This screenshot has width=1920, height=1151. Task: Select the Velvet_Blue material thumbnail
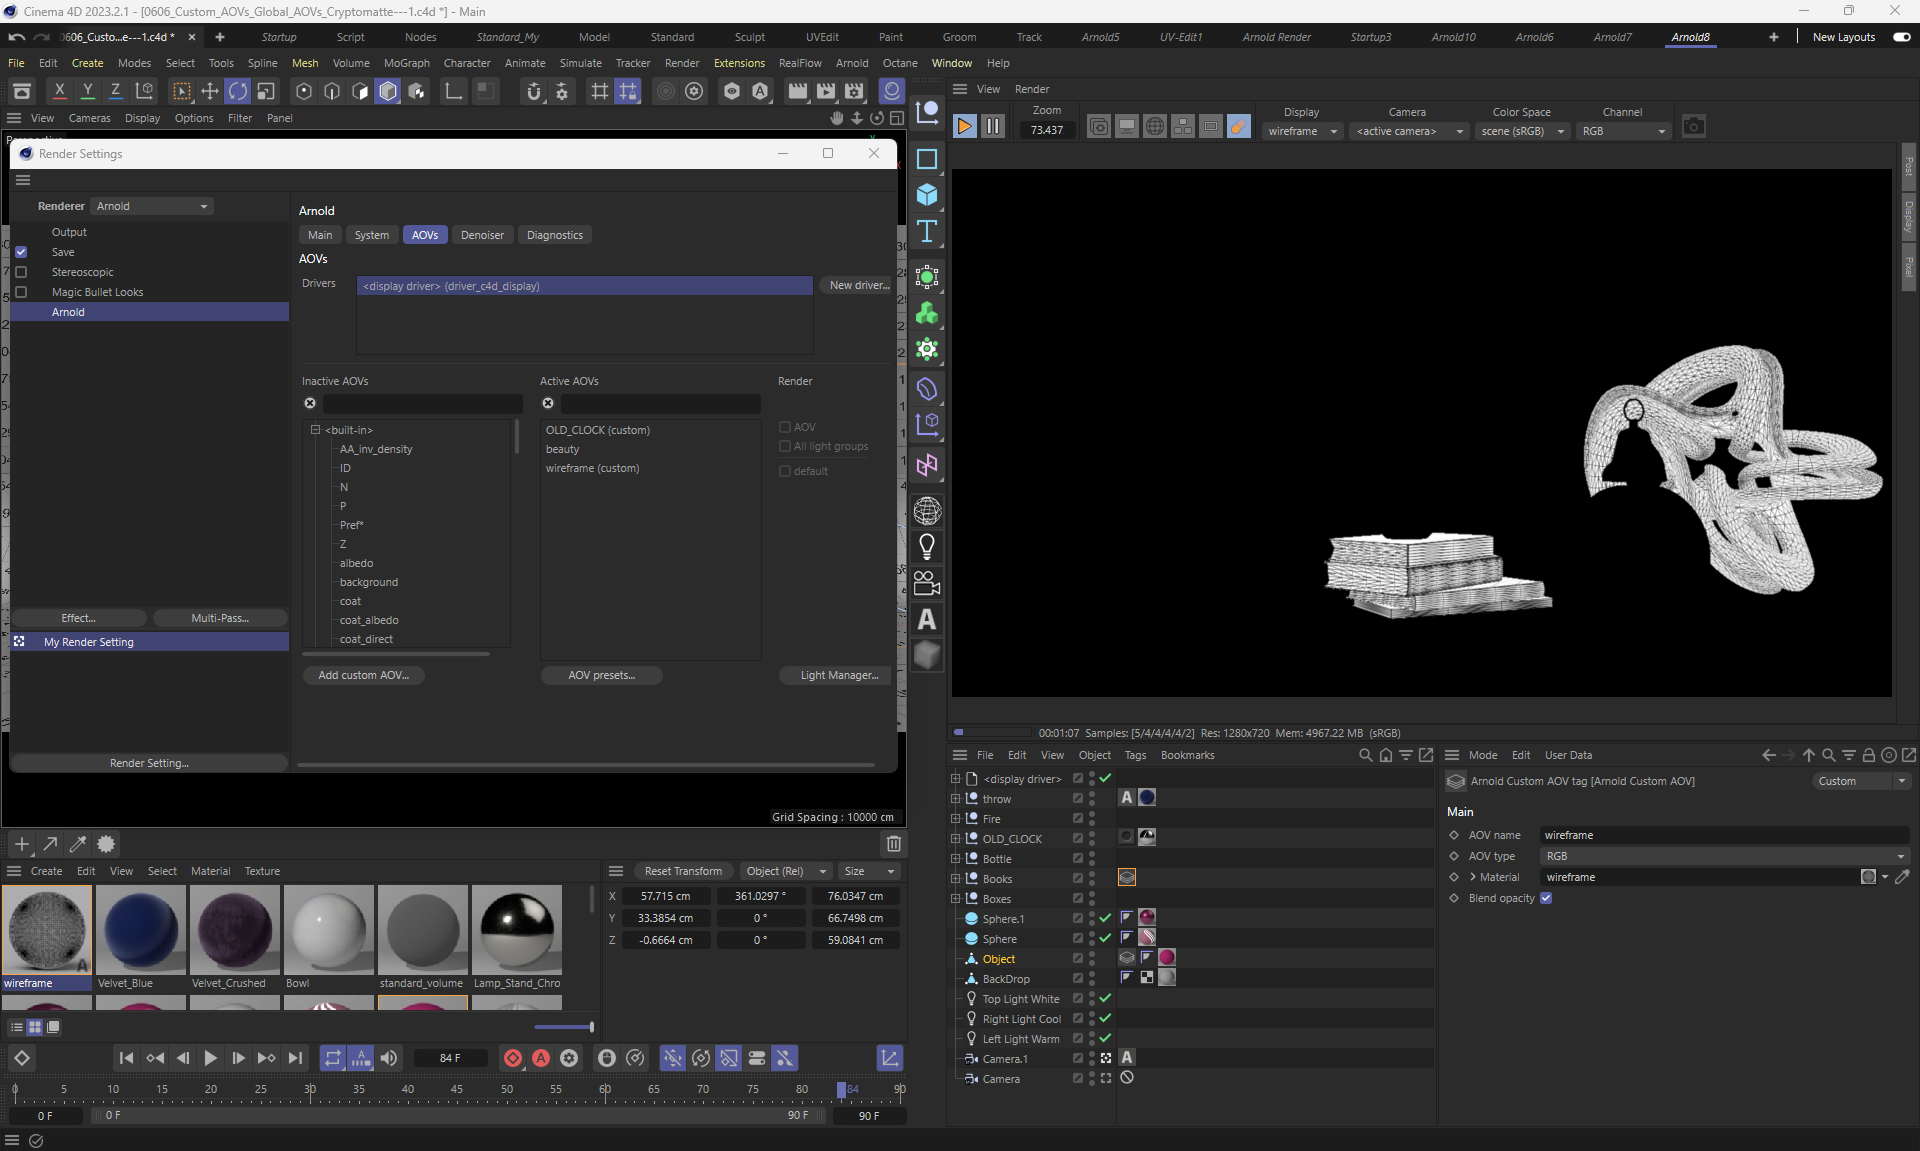[140, 930]
